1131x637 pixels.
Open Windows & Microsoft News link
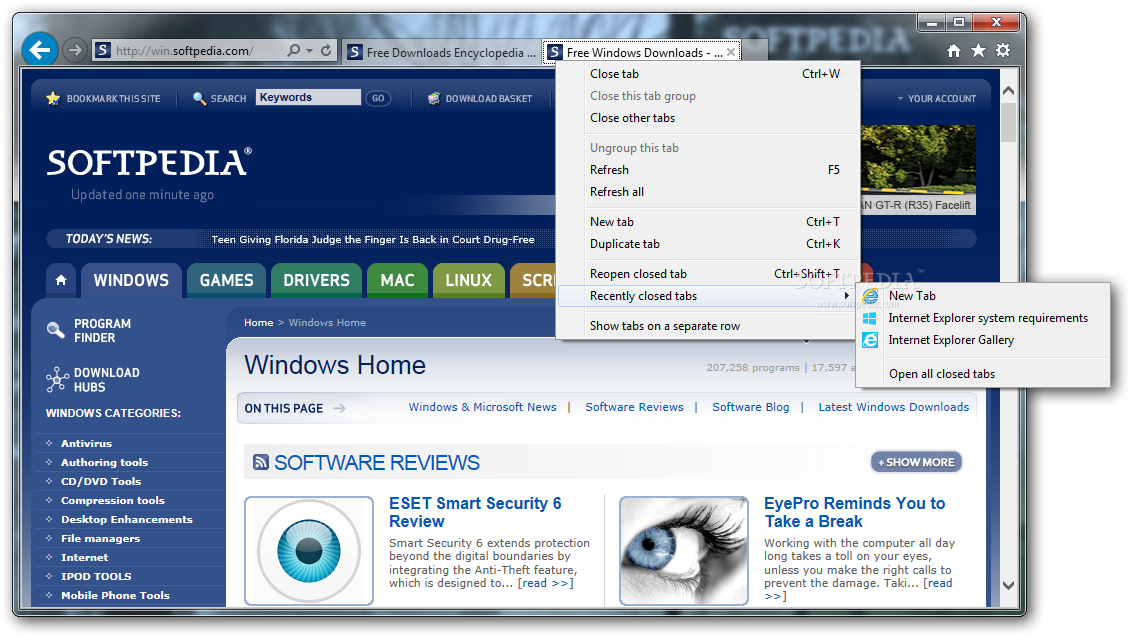coord(483,407)
